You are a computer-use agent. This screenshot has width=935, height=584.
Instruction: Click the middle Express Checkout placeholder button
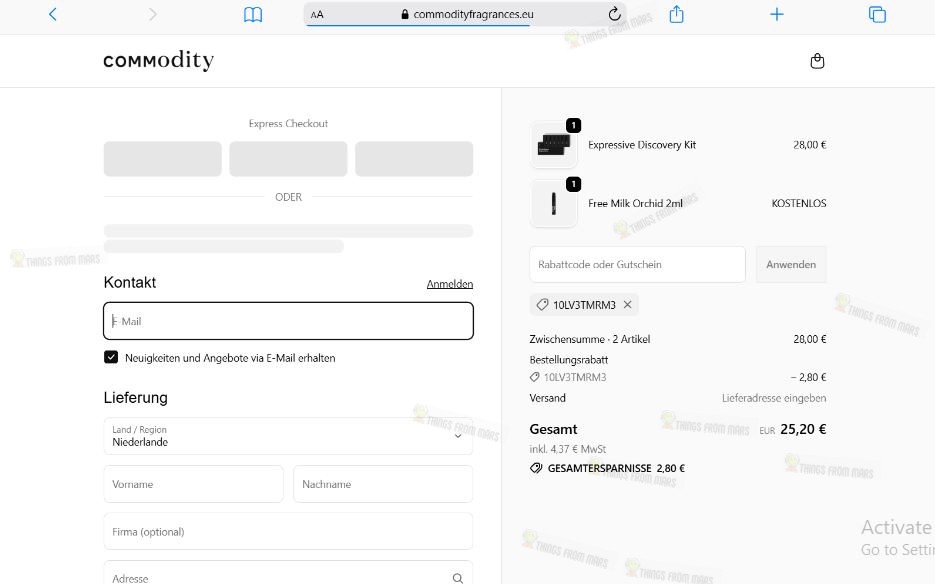tap(289, 159)
